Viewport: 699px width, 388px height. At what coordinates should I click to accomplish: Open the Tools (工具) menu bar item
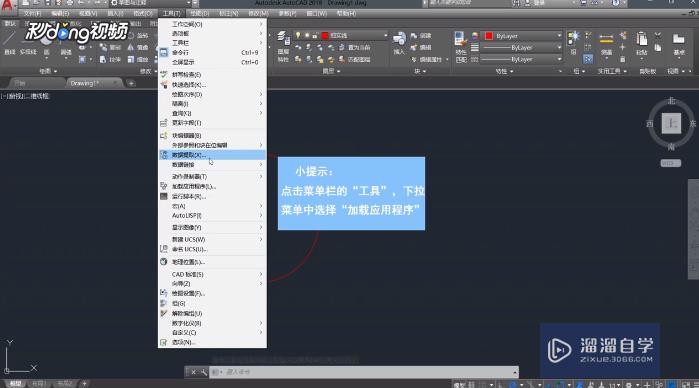tap(171, 14)
